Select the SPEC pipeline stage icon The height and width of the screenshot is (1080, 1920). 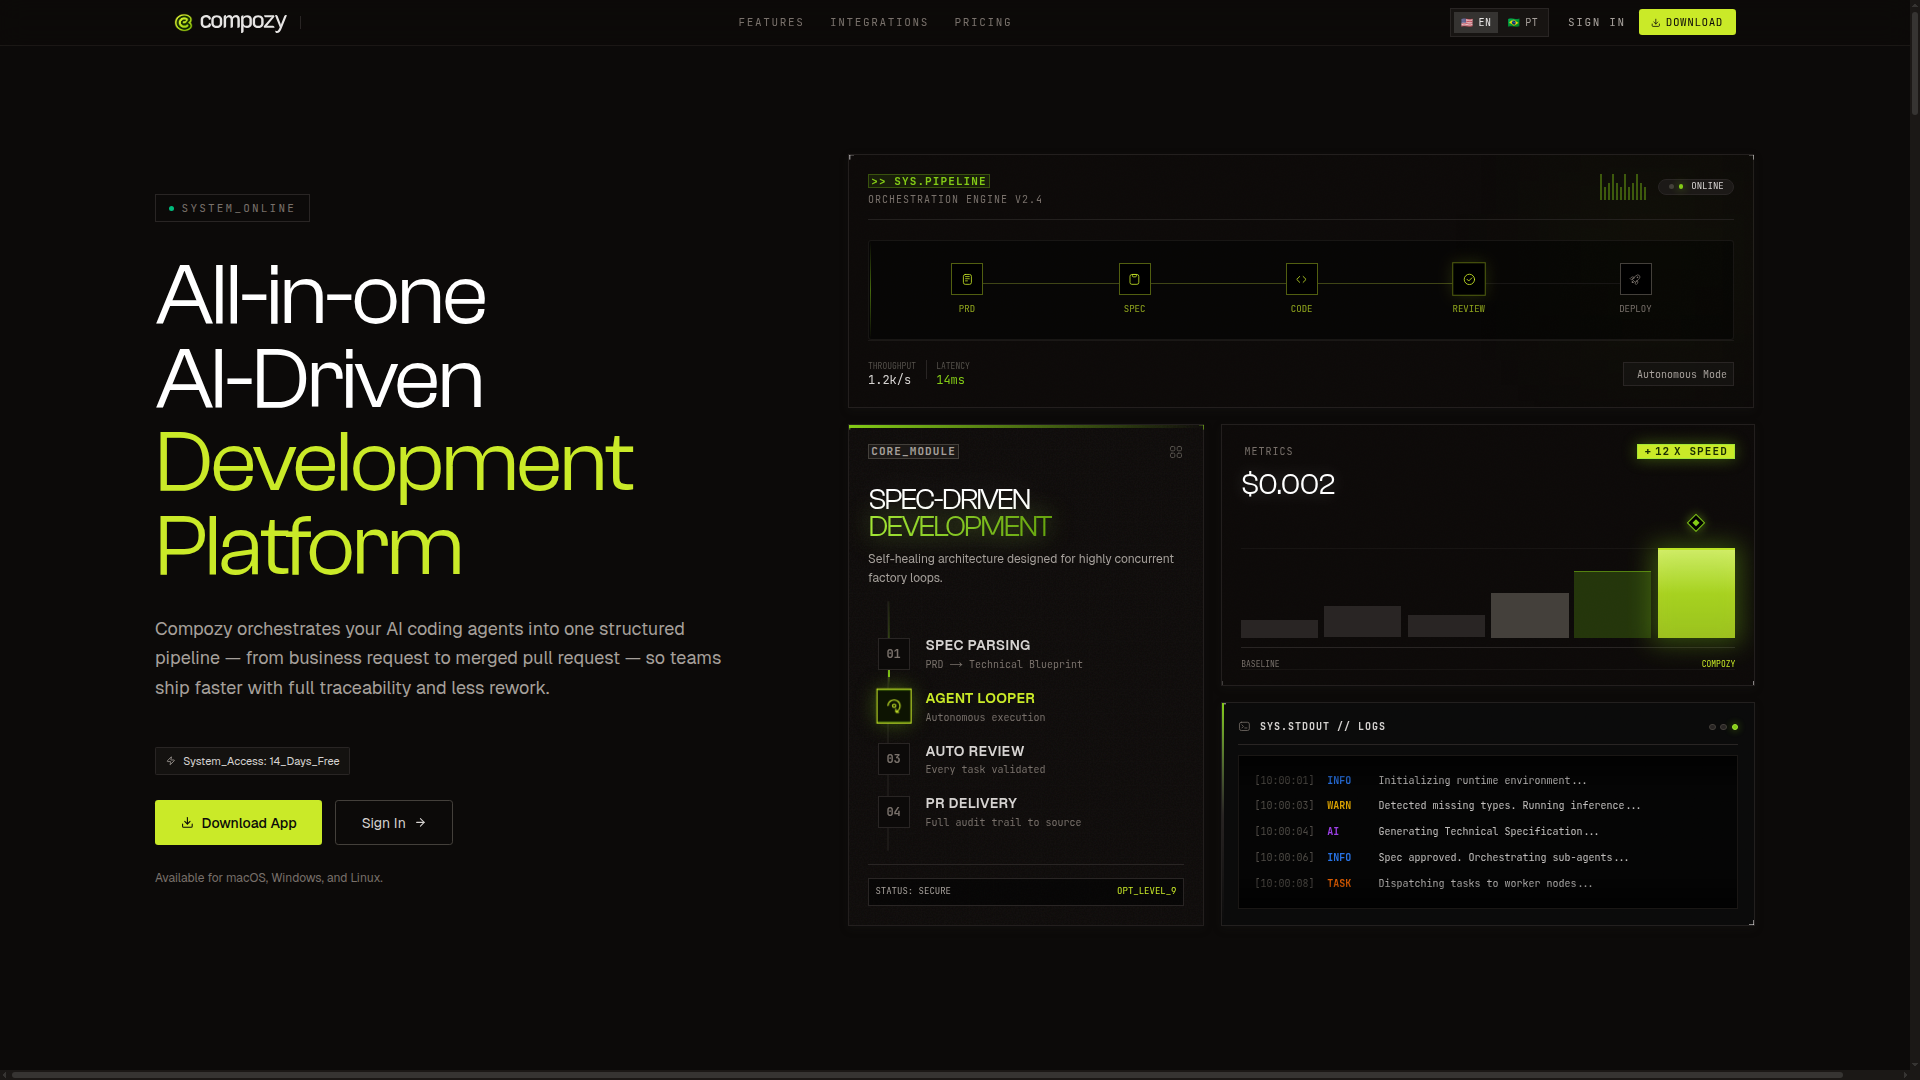(x=1134, y=279)
